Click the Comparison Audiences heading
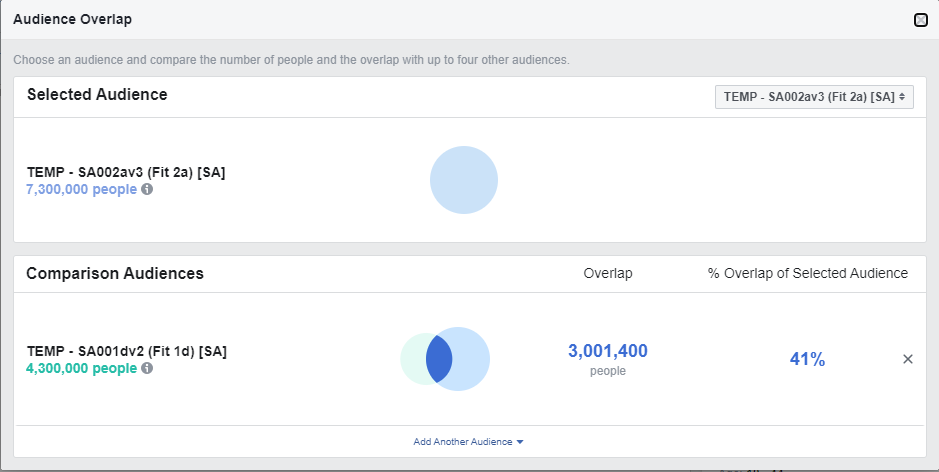Image resolution: width=939 pixels, height=472 pixels. point(115,273)
